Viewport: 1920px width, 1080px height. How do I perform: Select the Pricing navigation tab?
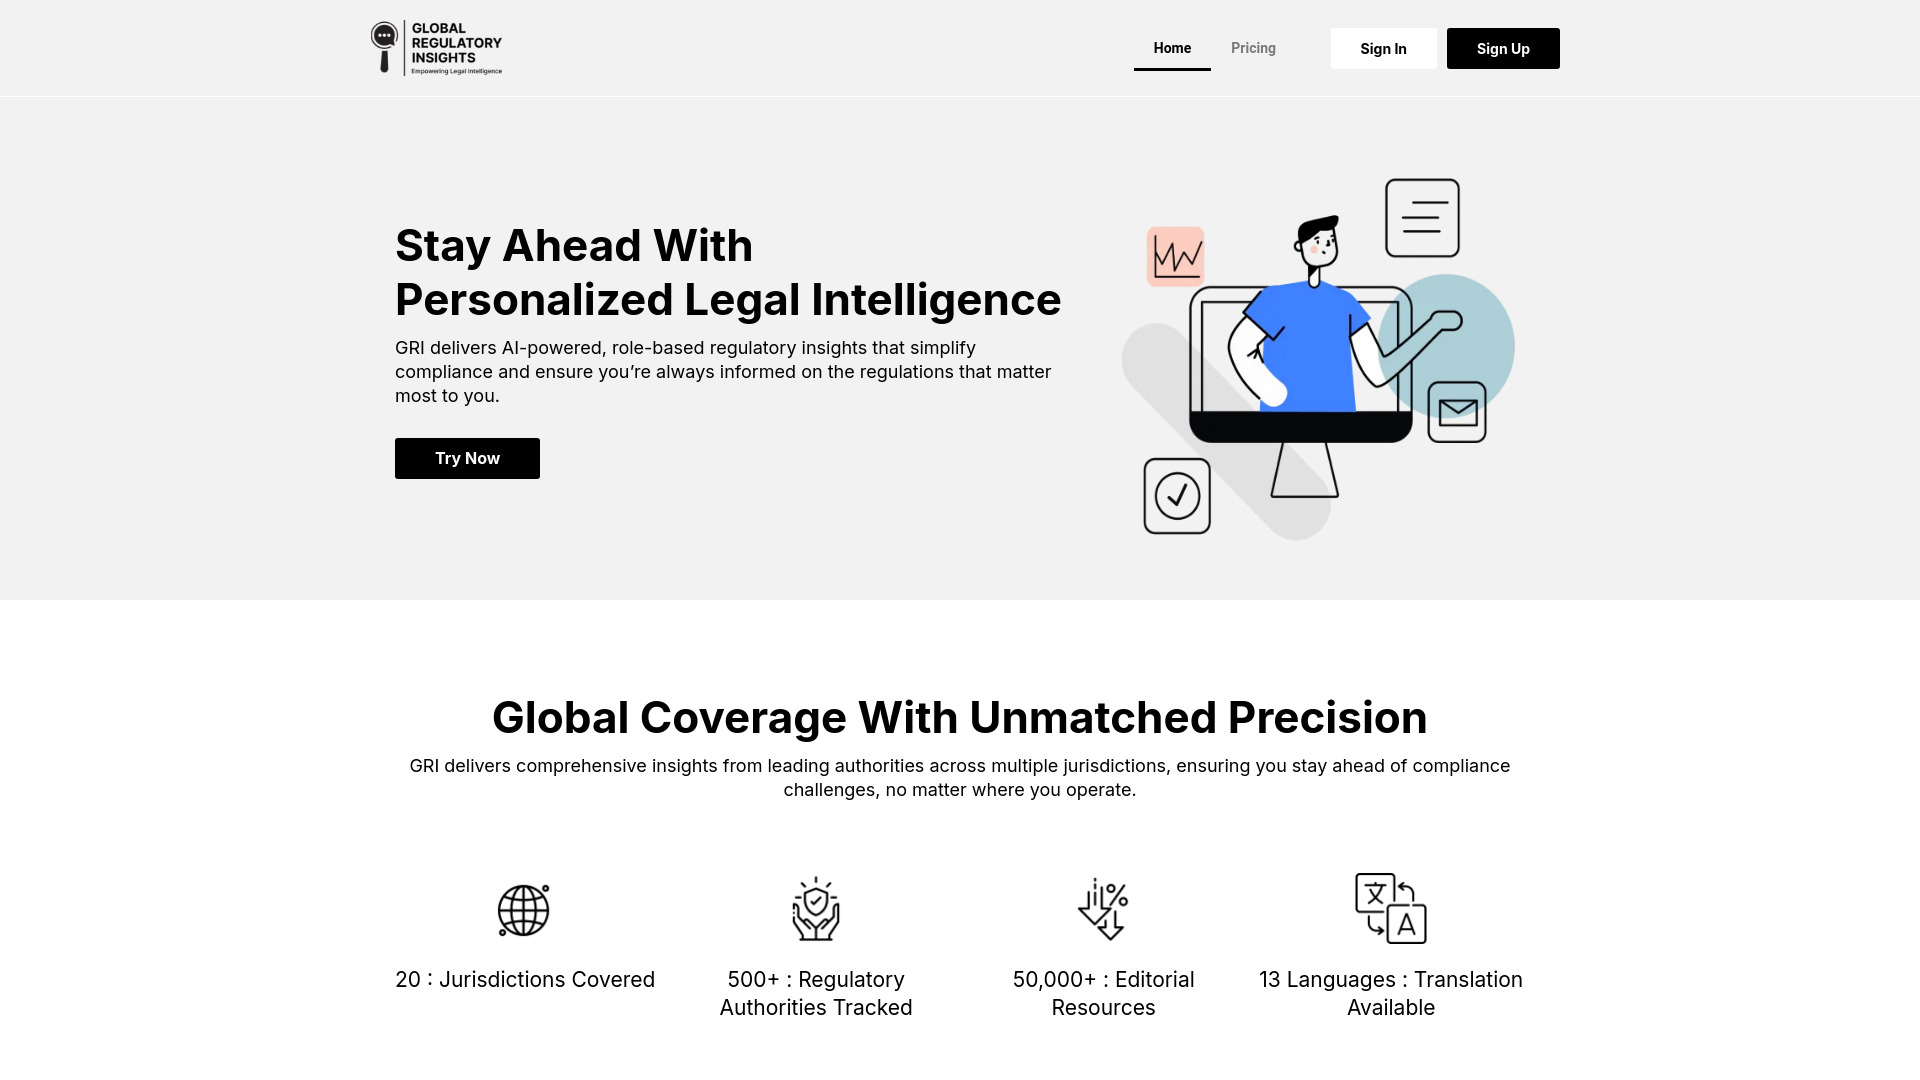pyautogui.click(x=1253, y=47)
